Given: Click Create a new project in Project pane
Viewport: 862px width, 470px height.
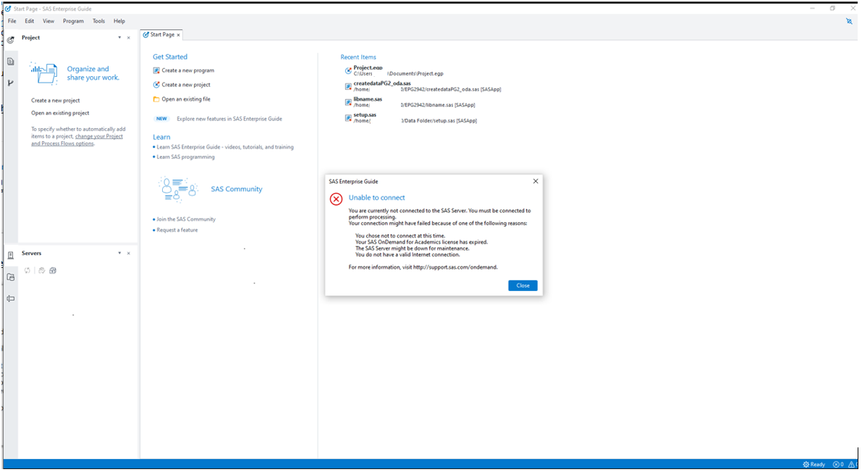Looking at the screenshot, I should coord(56,101).
